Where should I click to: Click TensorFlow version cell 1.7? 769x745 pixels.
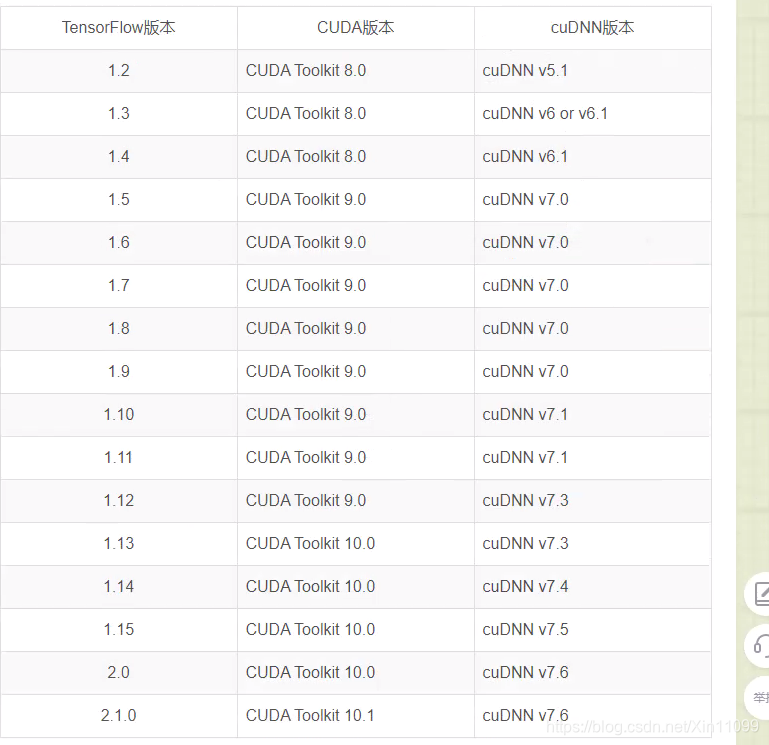pos(119,285)
